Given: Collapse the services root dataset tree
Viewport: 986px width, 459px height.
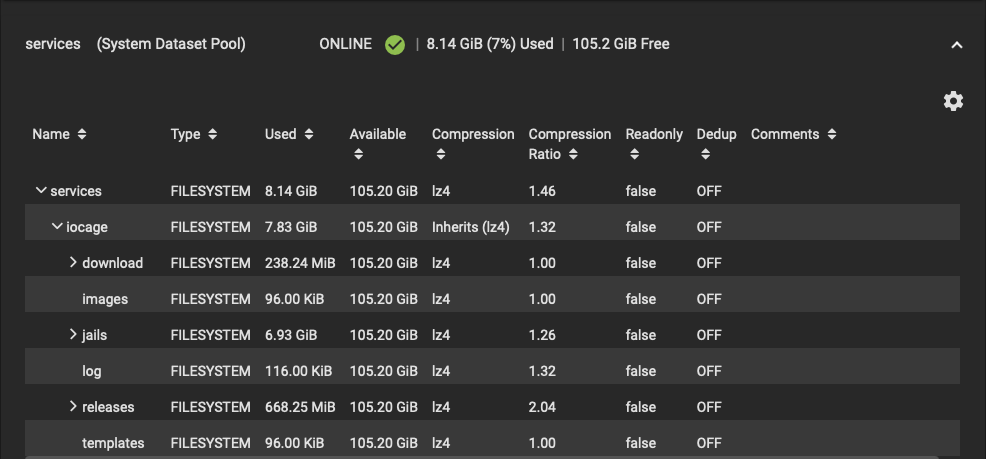Looking at the screenshot, I should point(41,190).
